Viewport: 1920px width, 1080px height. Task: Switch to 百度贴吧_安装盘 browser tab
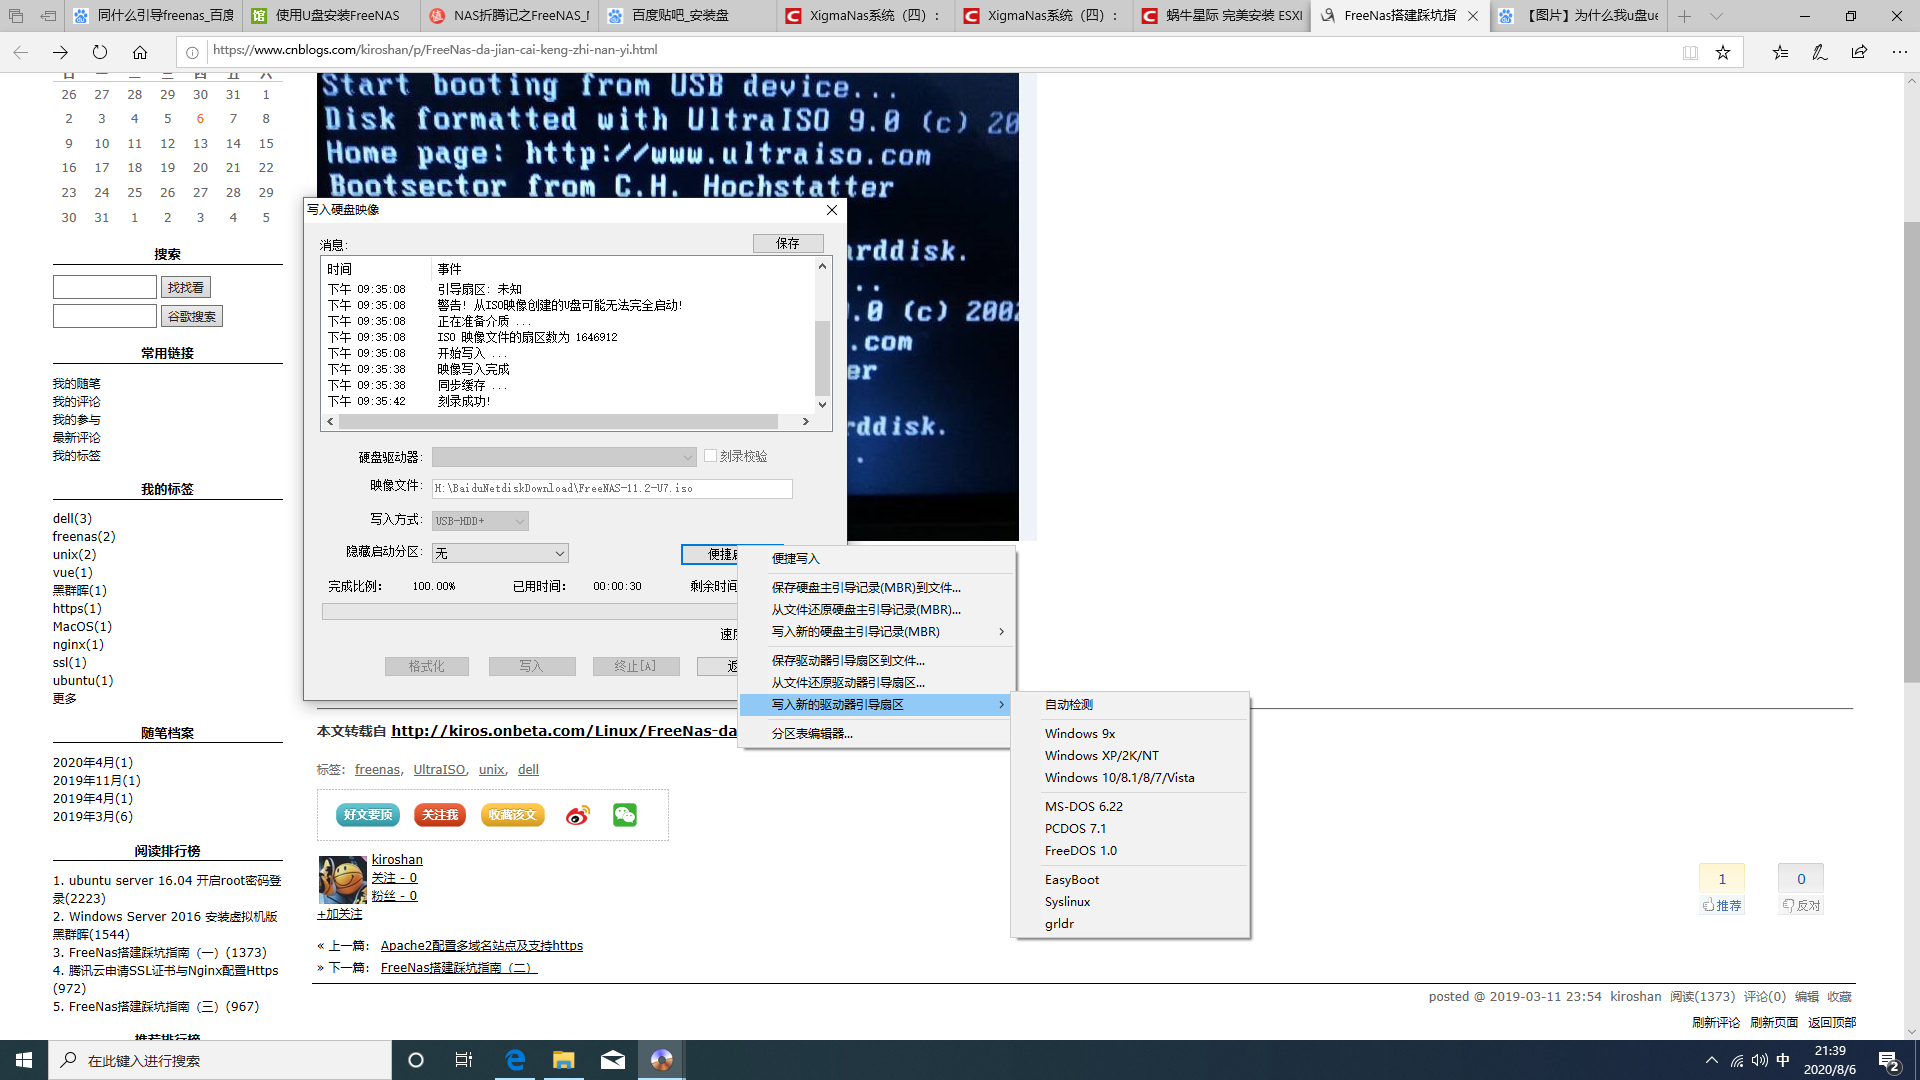[x=686, y=16]
